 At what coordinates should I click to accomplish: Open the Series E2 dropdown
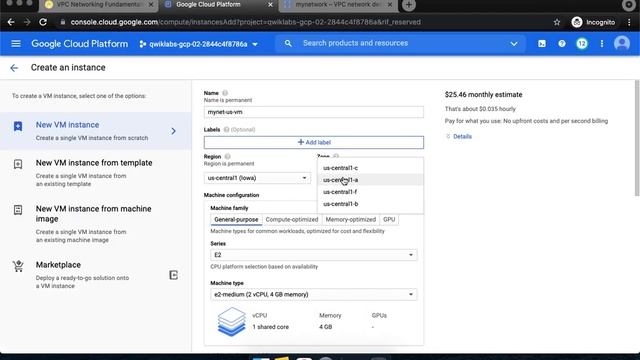[x=313, y=255]
